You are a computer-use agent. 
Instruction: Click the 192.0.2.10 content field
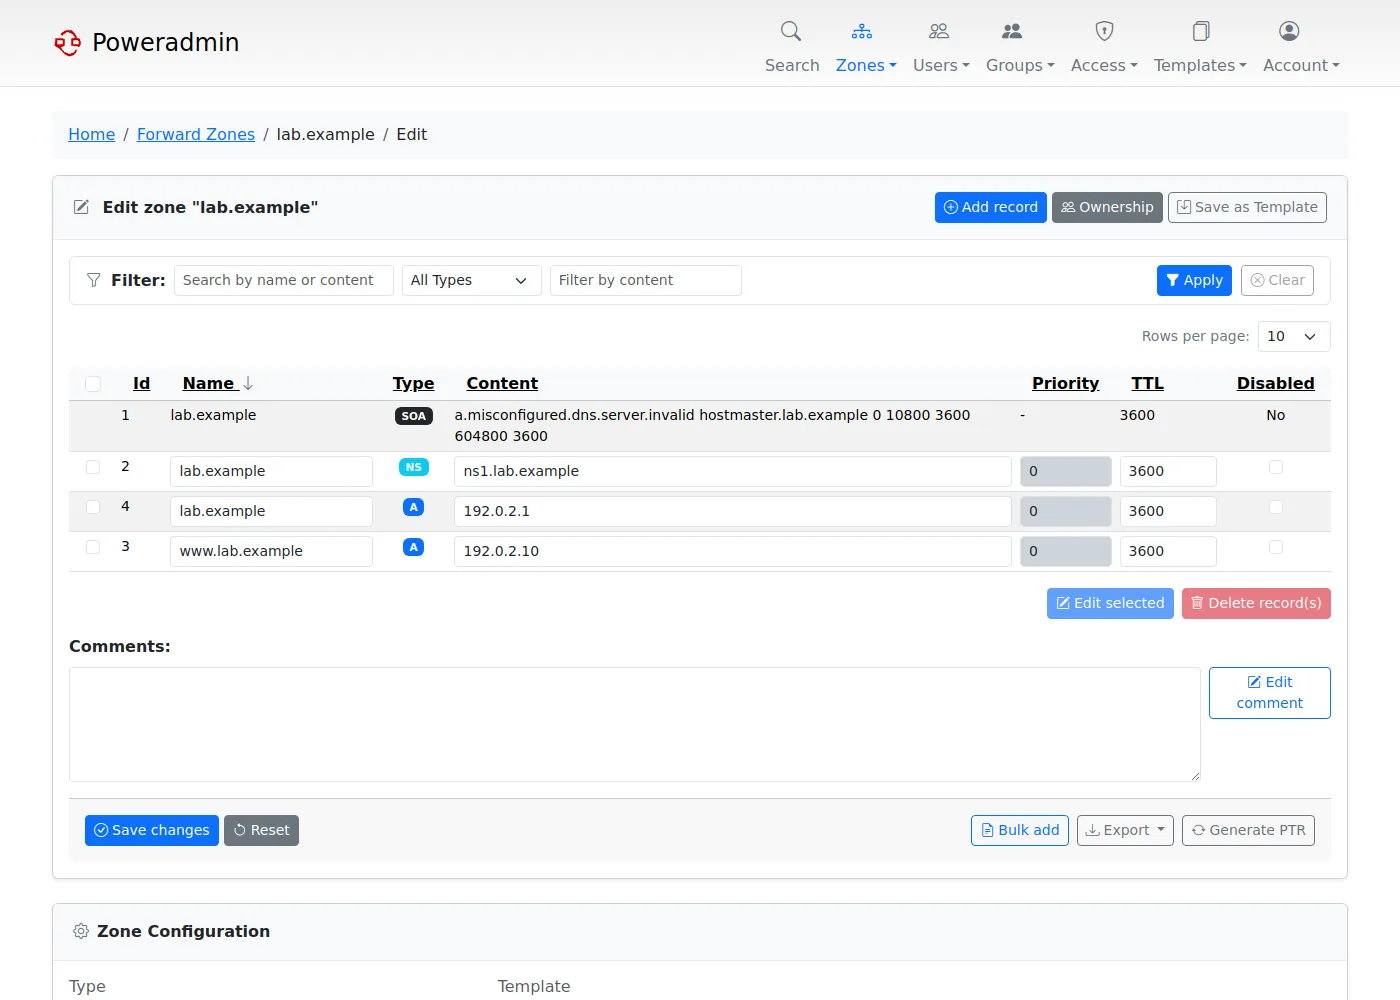point(733,551)
